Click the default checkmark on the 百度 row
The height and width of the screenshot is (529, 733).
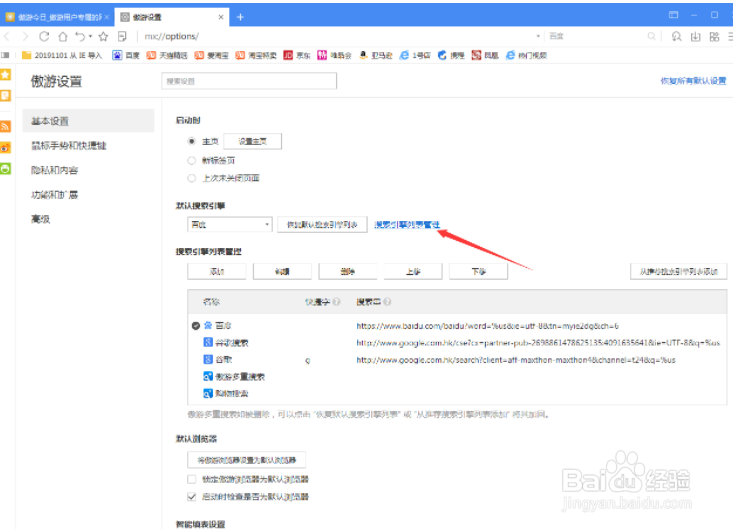pyautogui.click(x=196, y=326)
